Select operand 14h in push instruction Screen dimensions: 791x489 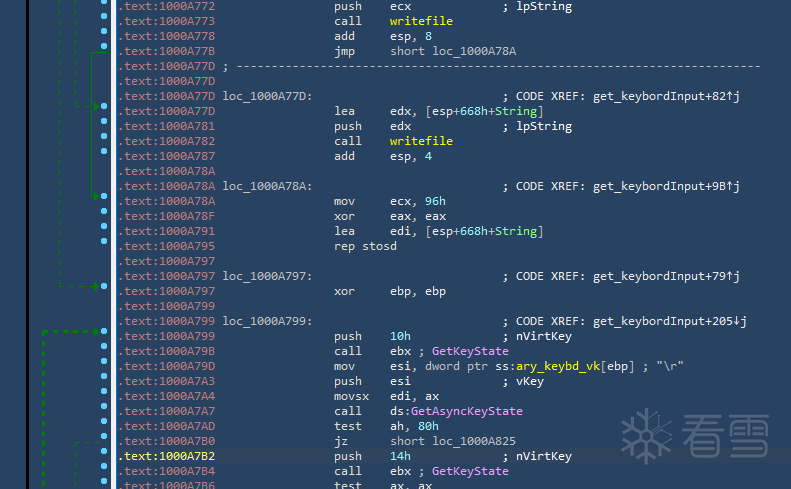[x=400, y=456]
